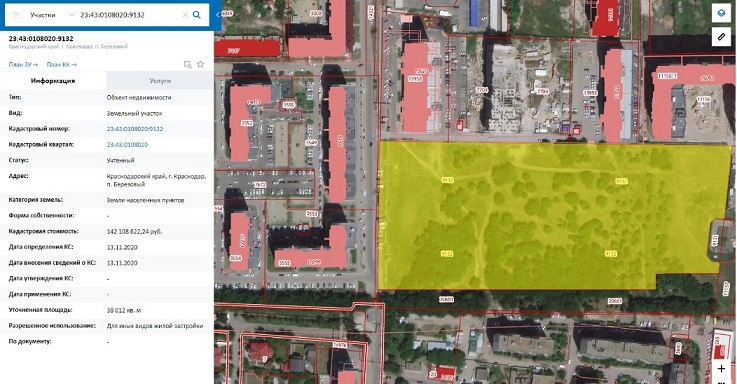Screen dimensions: 737x384
Task: Zoom in with the plus button
Action: (721, 369)
